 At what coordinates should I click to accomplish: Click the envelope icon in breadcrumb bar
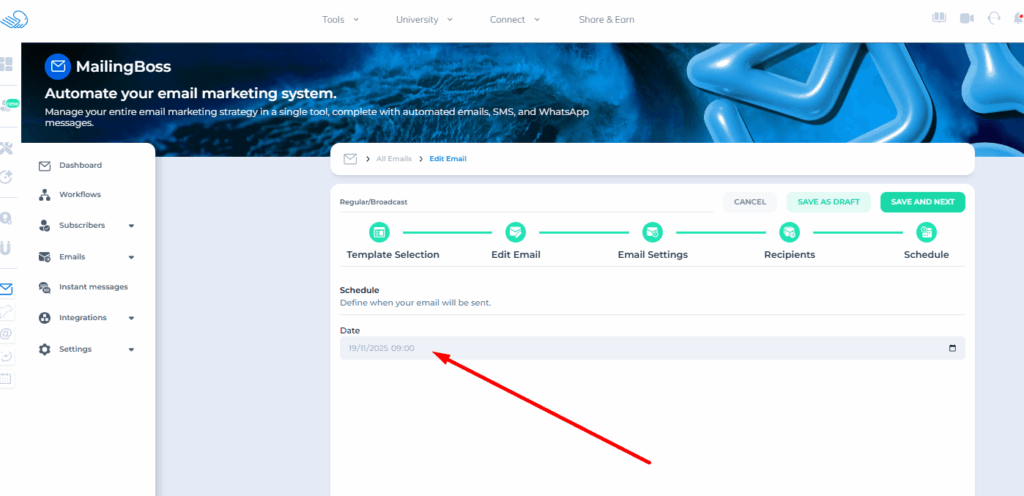pos(350,158)
